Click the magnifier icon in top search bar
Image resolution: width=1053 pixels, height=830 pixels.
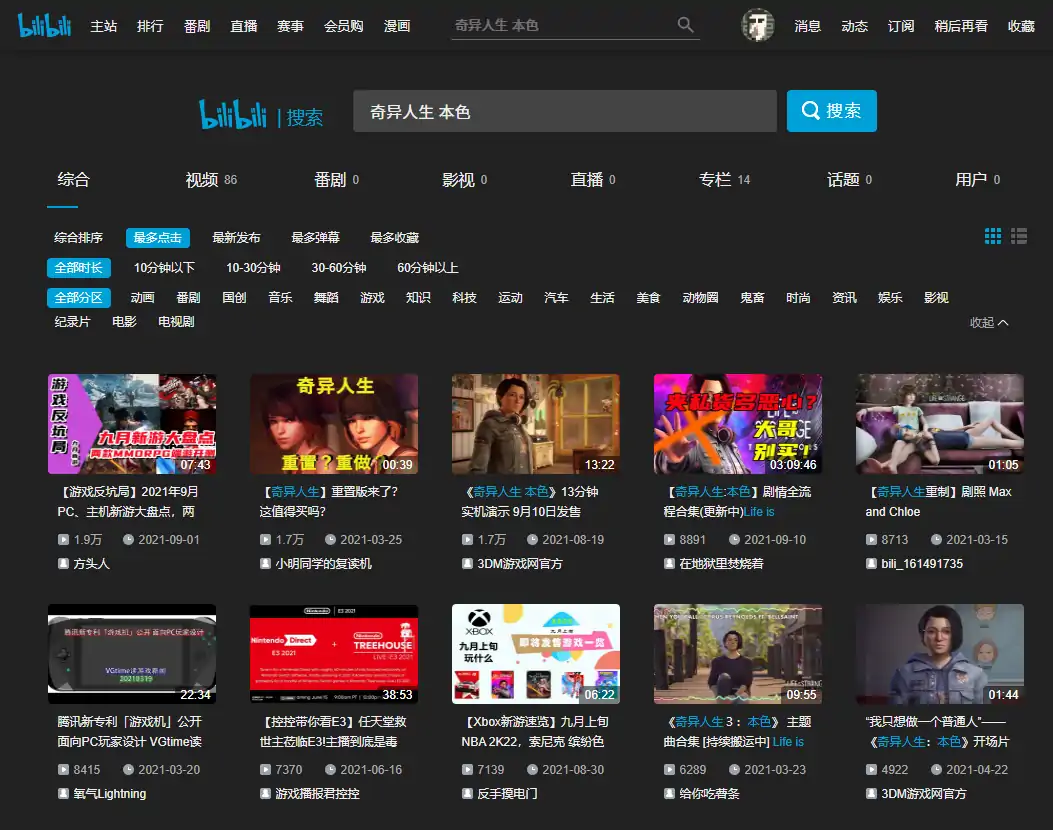685,25
